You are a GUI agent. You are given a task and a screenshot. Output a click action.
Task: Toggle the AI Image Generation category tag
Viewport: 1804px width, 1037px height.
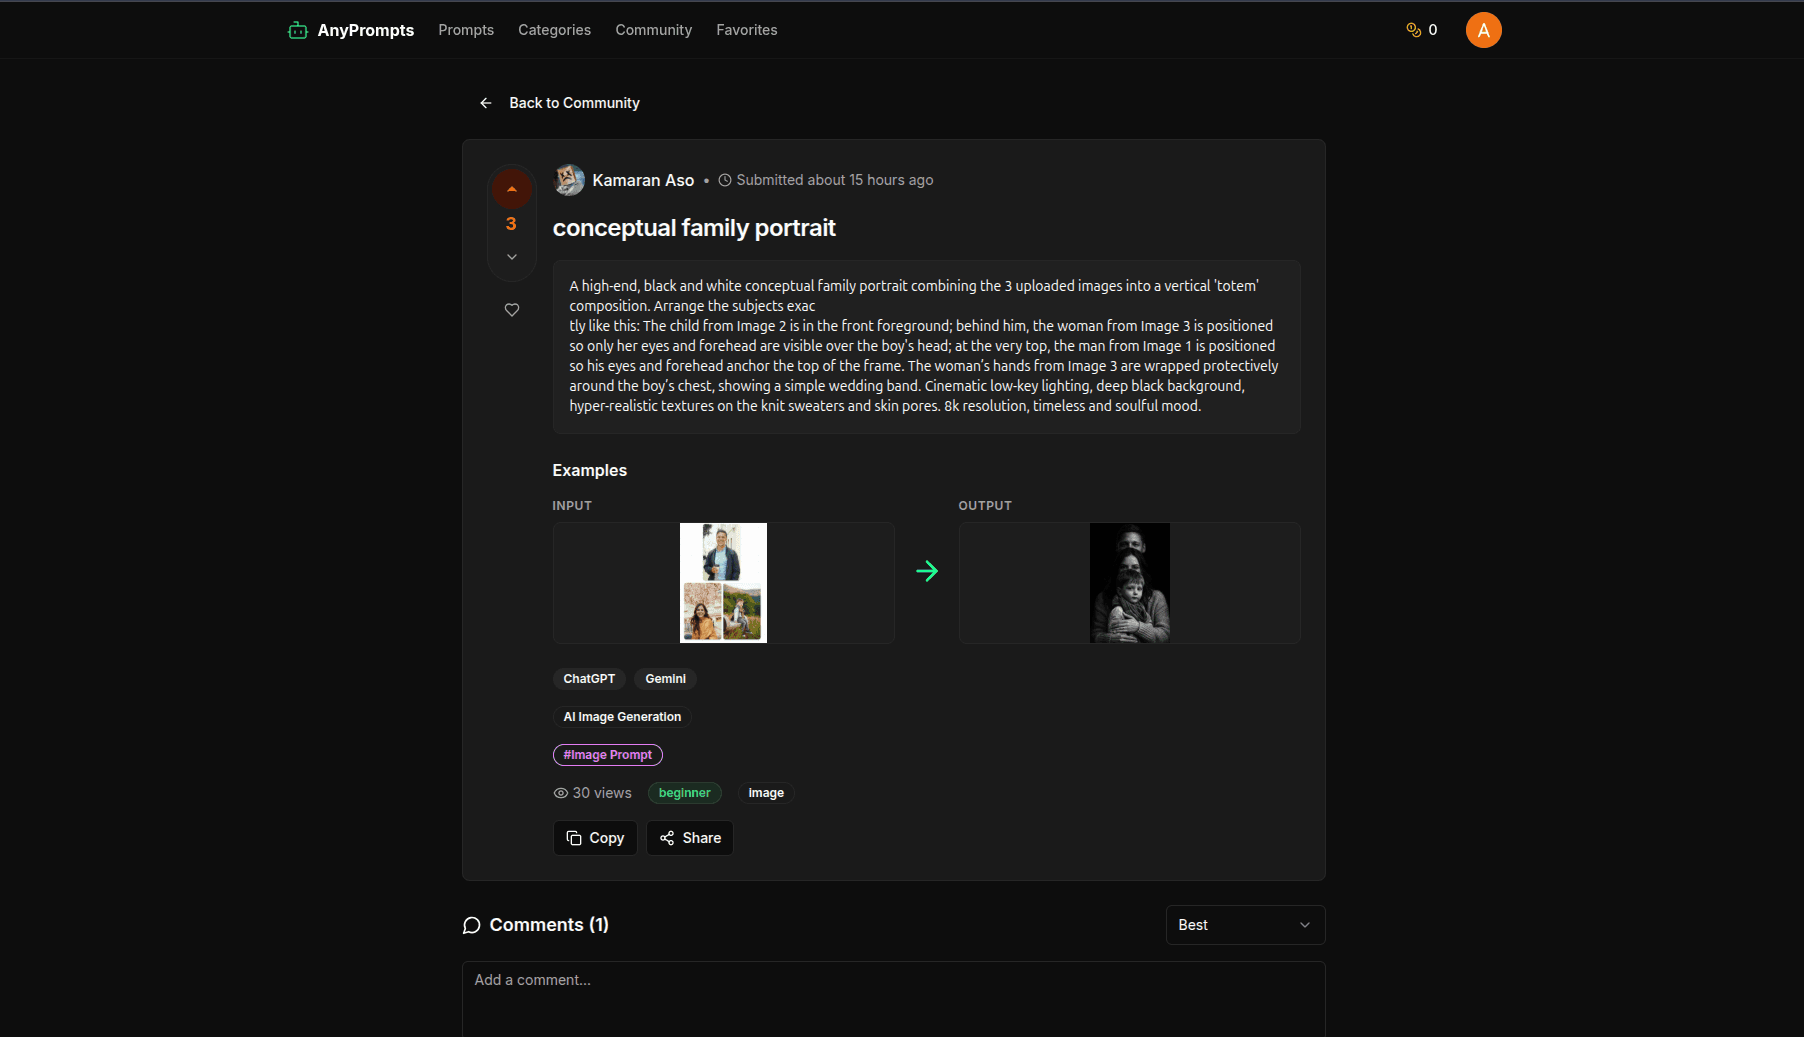[x=621, y=716]
